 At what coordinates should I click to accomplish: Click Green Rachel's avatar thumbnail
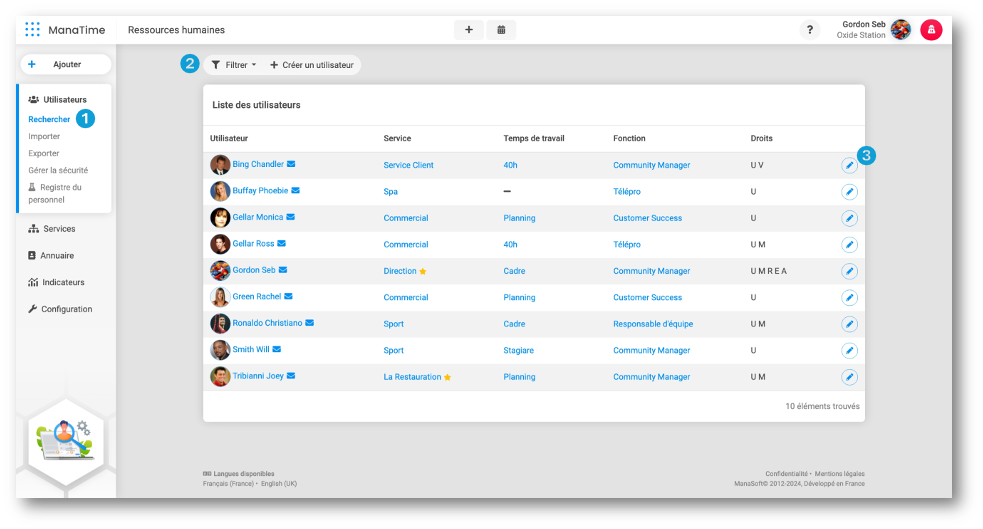(x=220, y=297)
